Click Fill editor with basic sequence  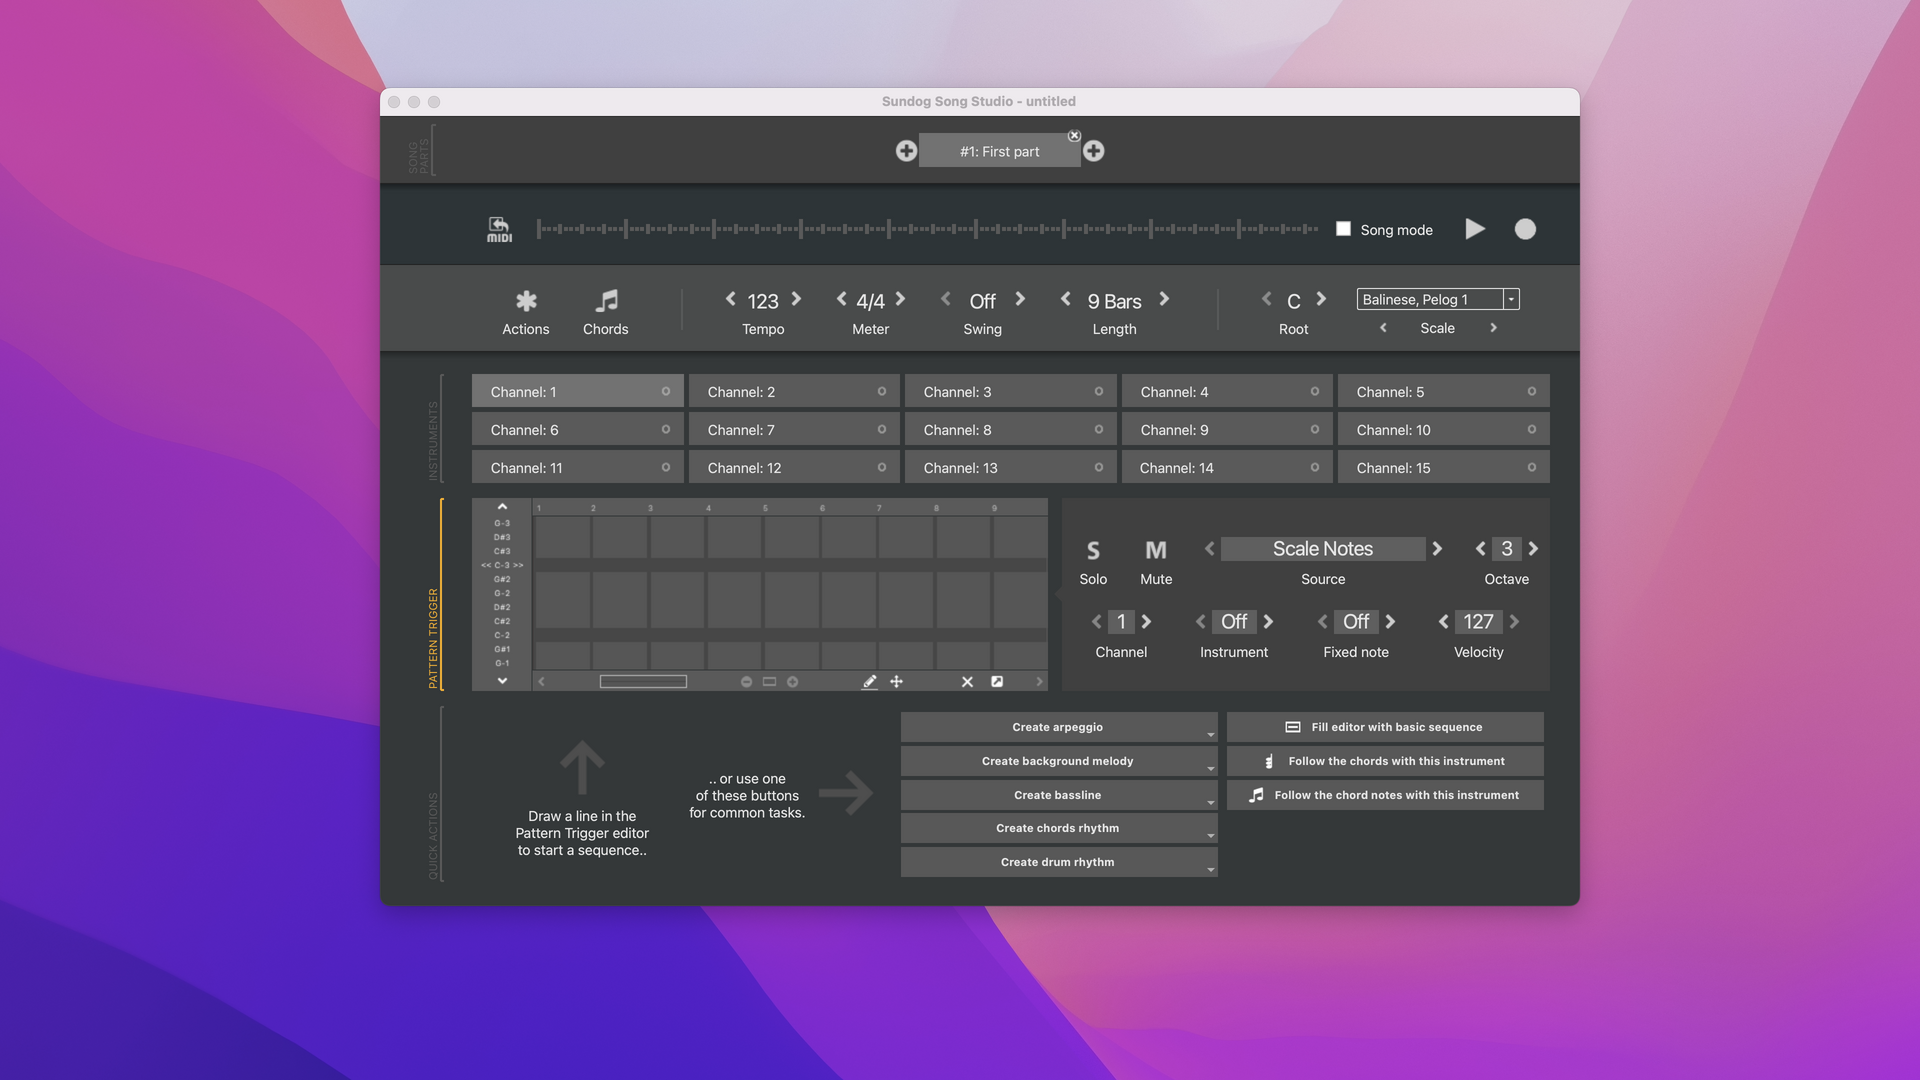1385,727
